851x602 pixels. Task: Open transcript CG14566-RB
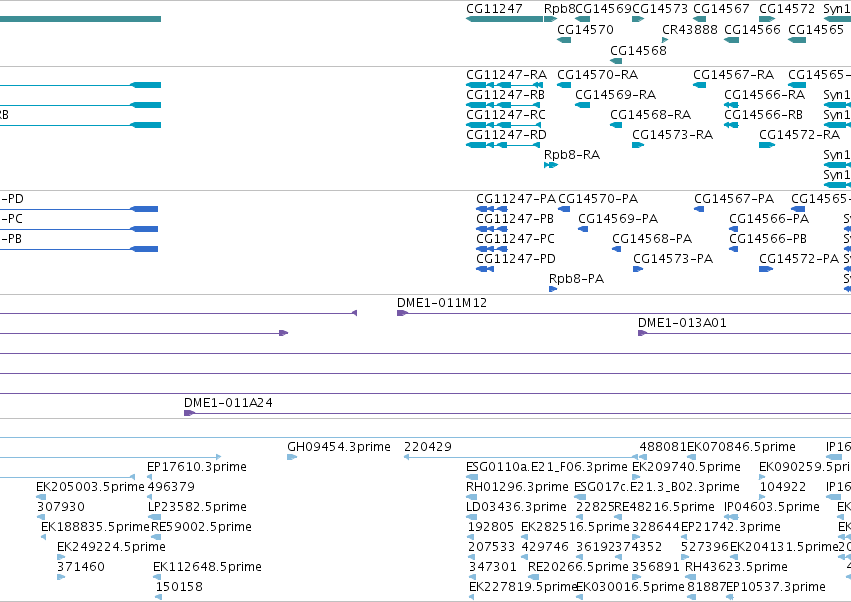(764, 115)
